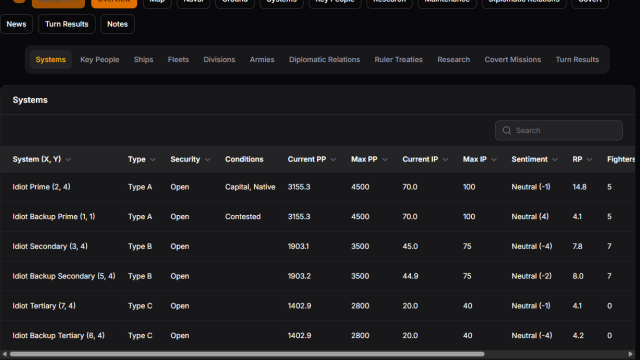Click the horizontal scrollbar's right arrow
640x360 pixels.
point(631,354)
